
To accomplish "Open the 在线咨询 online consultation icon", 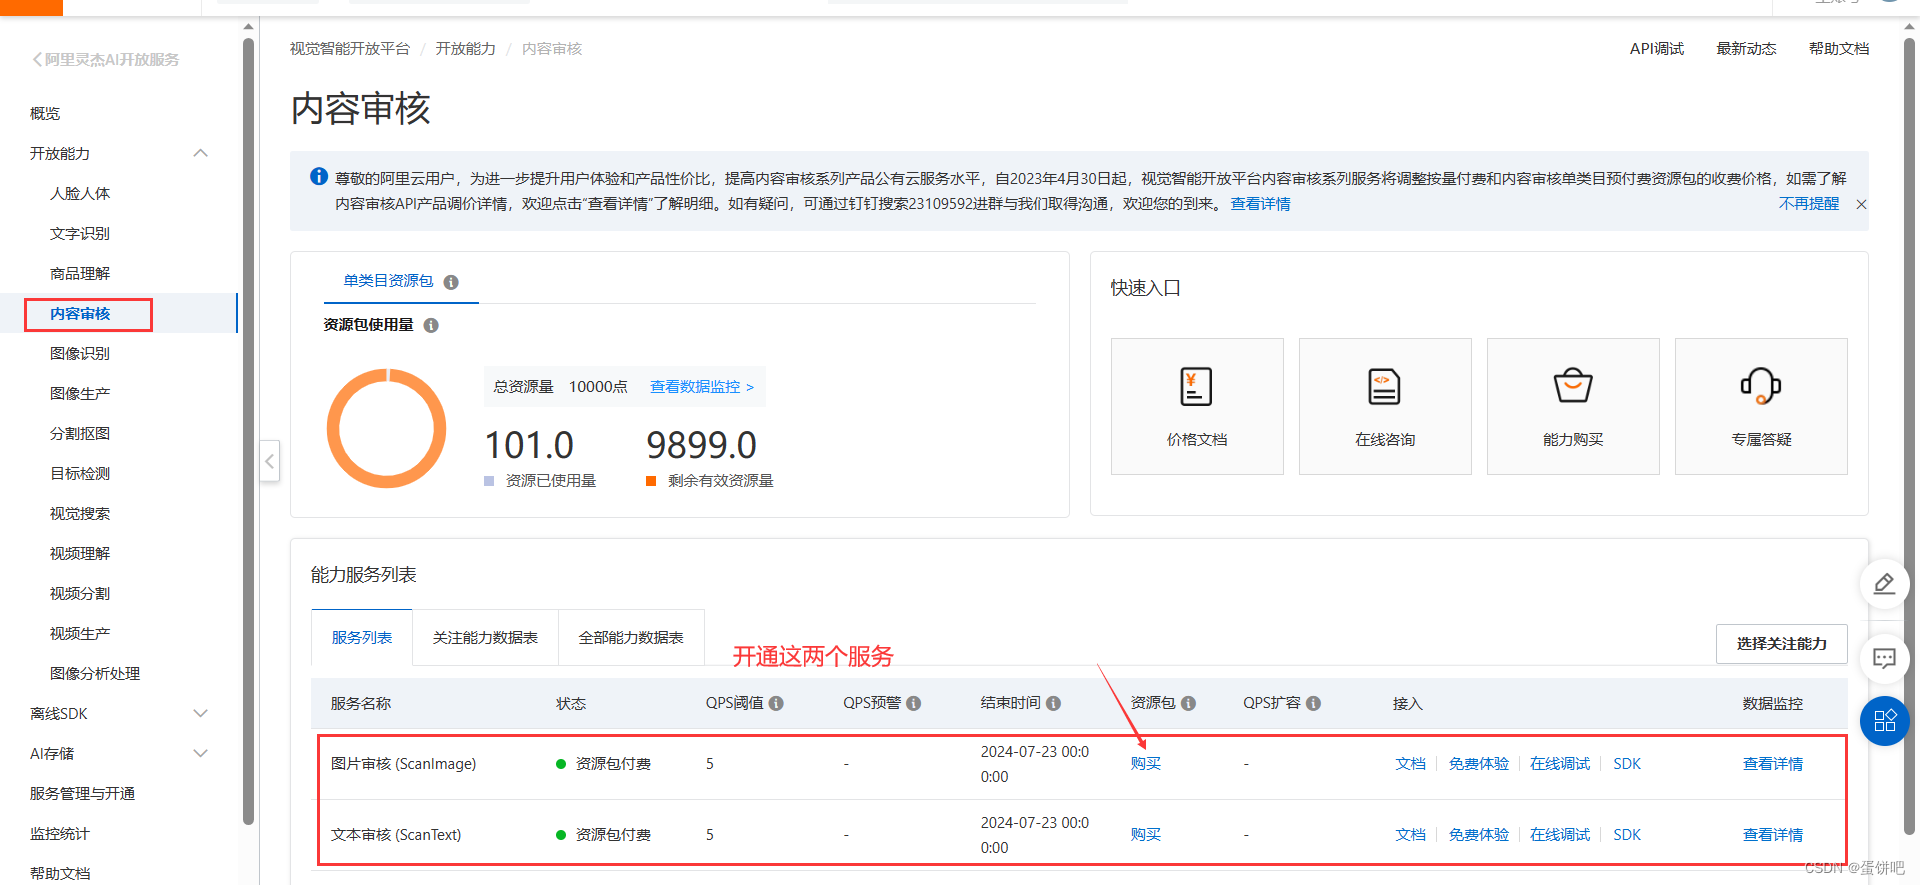I will (1384, 387).
